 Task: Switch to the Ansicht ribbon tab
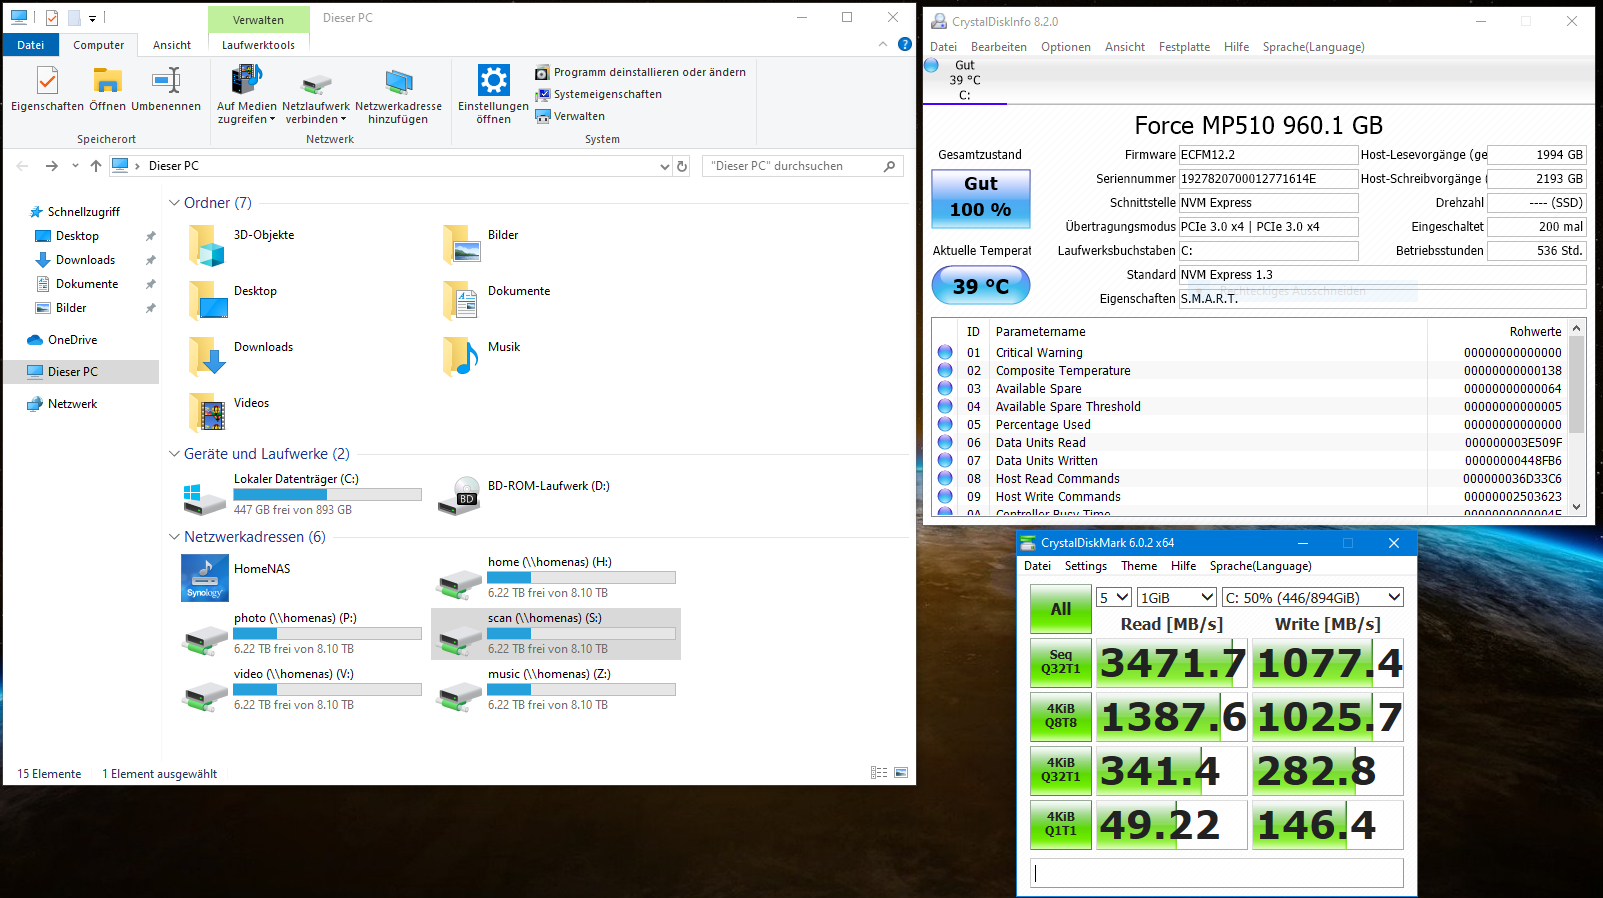(172, 44)
